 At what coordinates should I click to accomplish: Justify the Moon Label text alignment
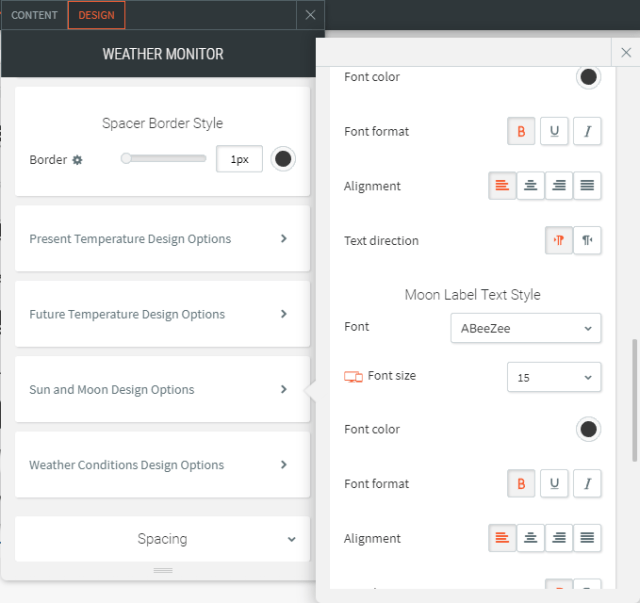pos(587,538)
